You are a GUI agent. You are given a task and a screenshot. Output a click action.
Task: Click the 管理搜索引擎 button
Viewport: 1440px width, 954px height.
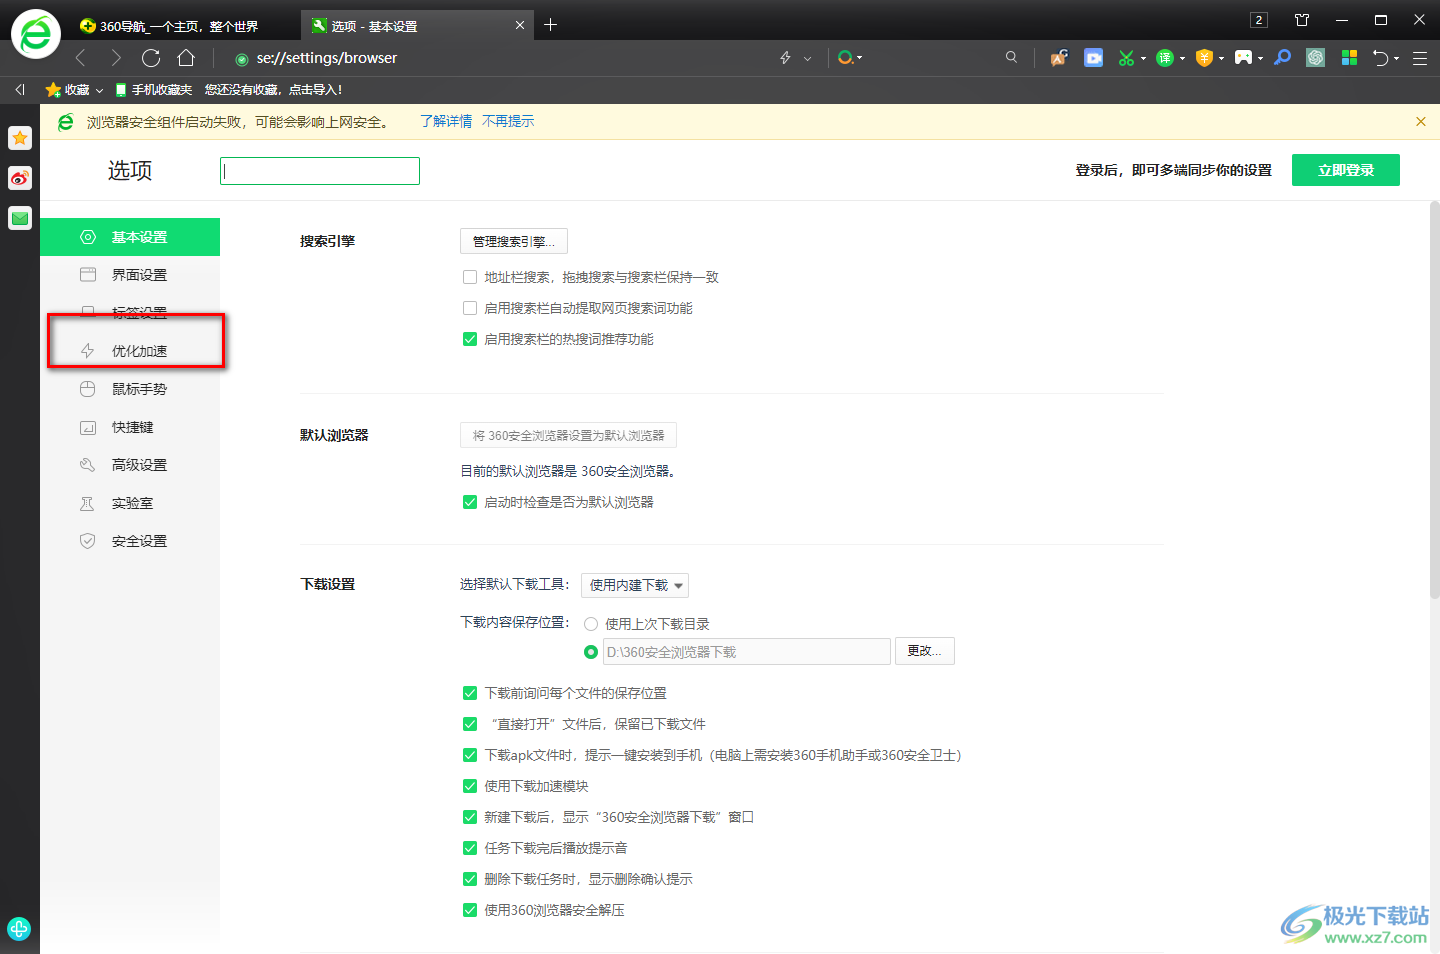pos(514,241)
